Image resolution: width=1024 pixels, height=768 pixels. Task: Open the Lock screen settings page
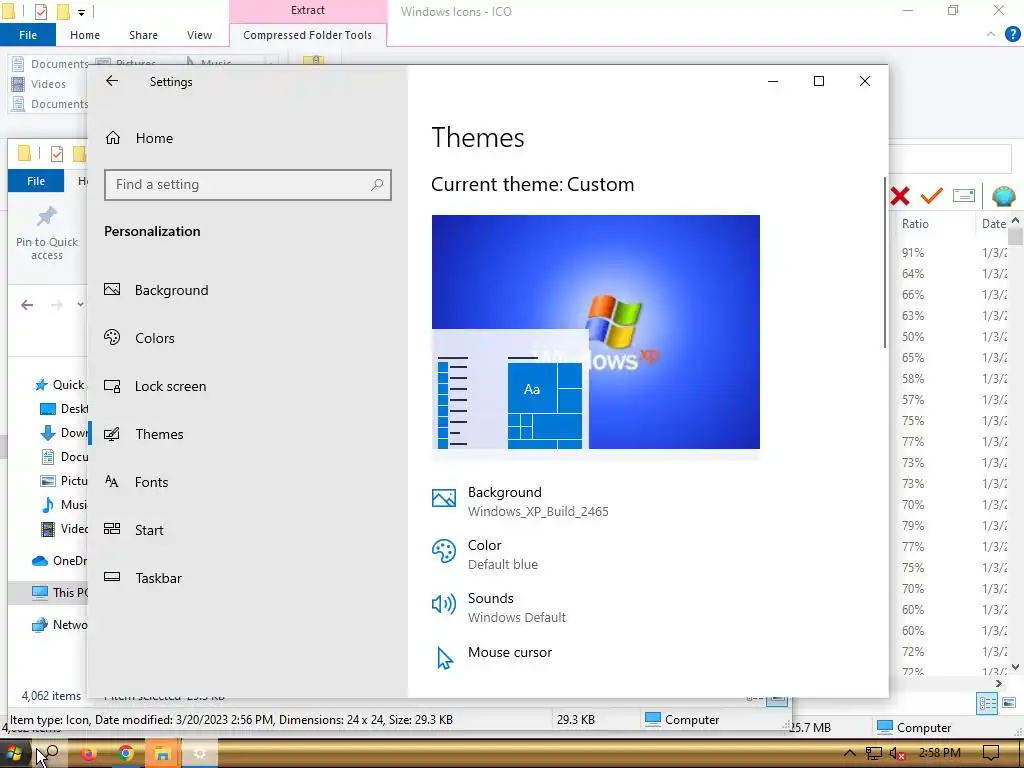(155, 386)
